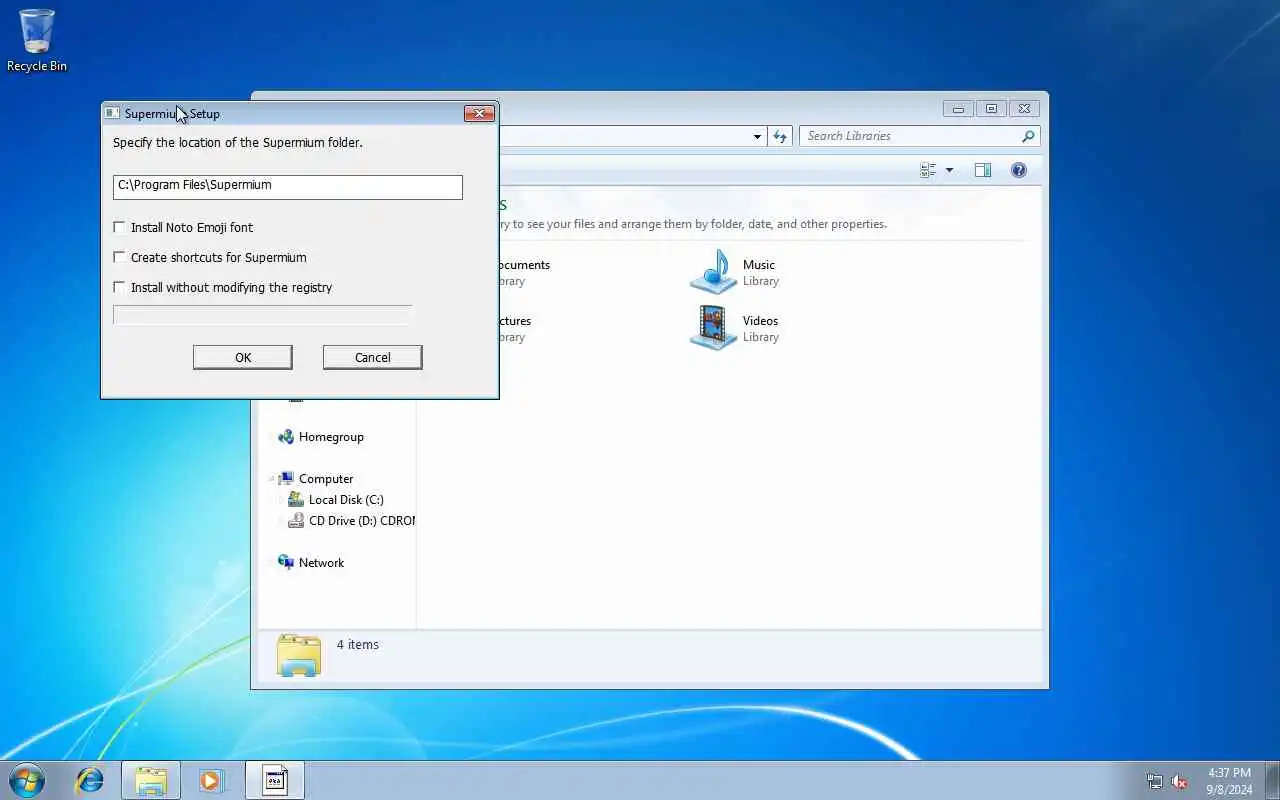Open the Start menu

(26, 780)
